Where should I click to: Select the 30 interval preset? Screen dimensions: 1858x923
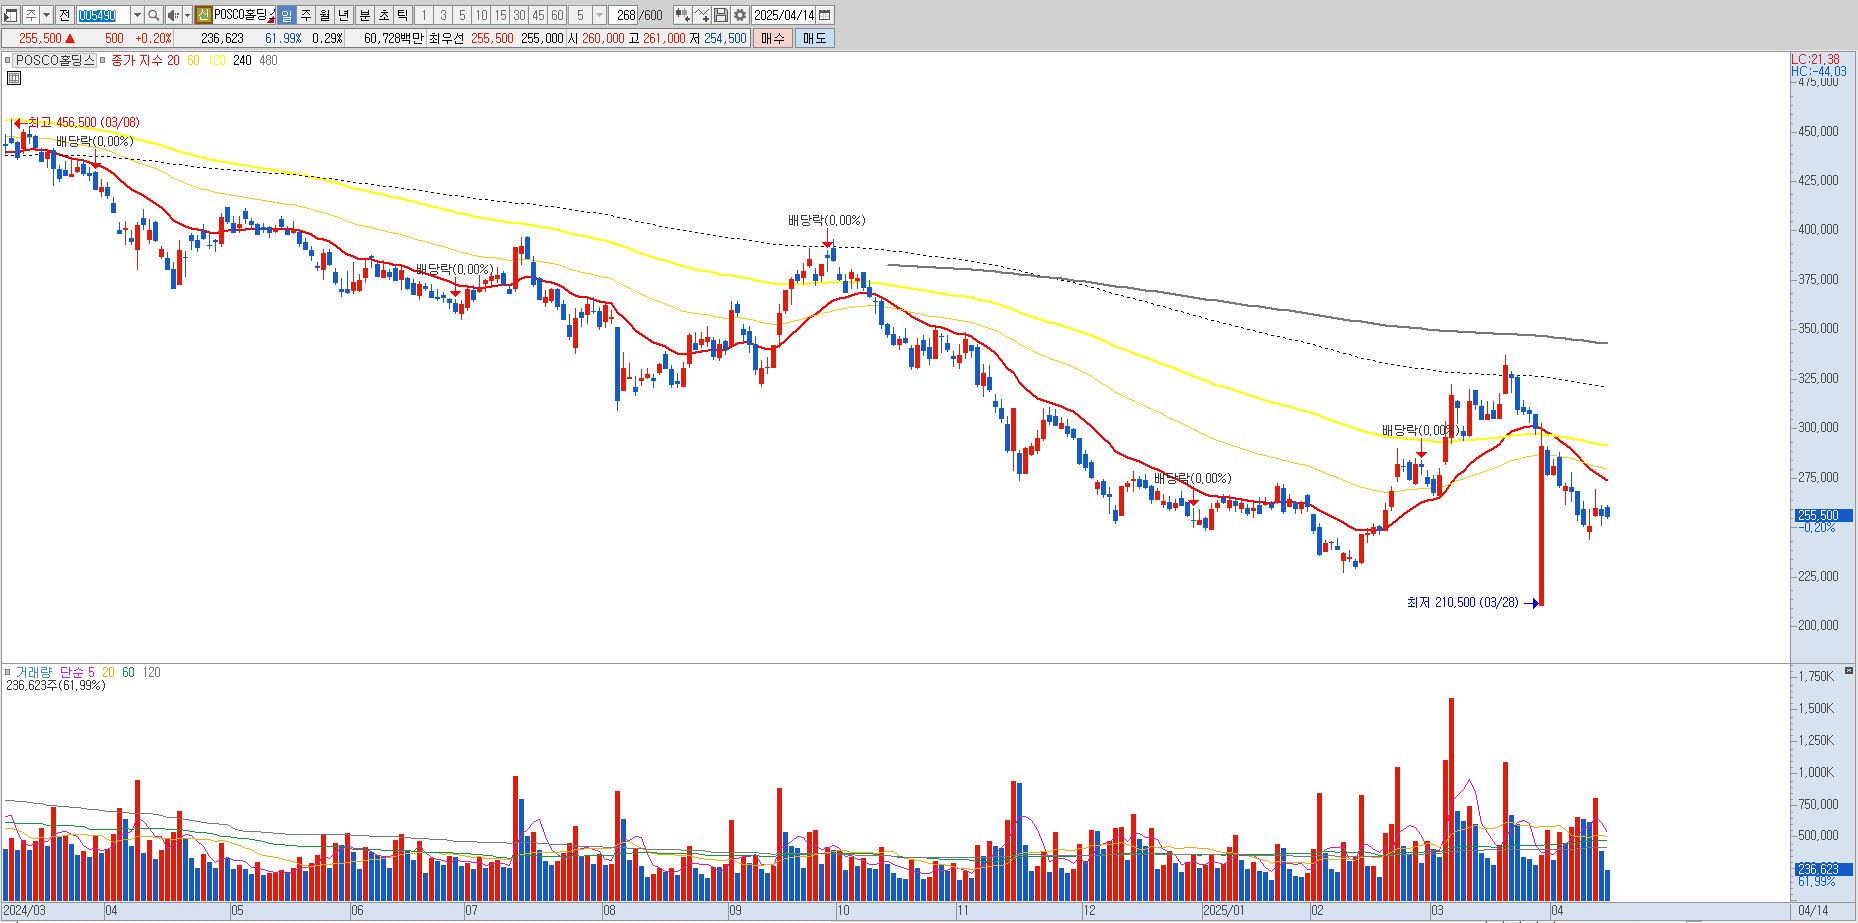click(x=519, y=15)
